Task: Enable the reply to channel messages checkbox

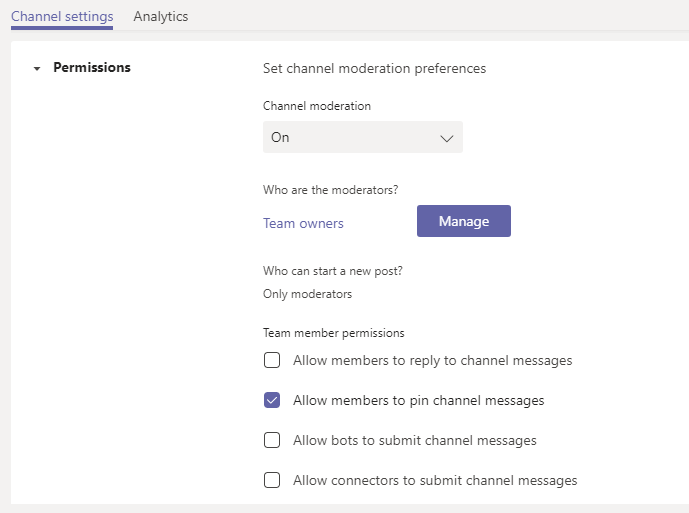Action: (x=272, y=360)
